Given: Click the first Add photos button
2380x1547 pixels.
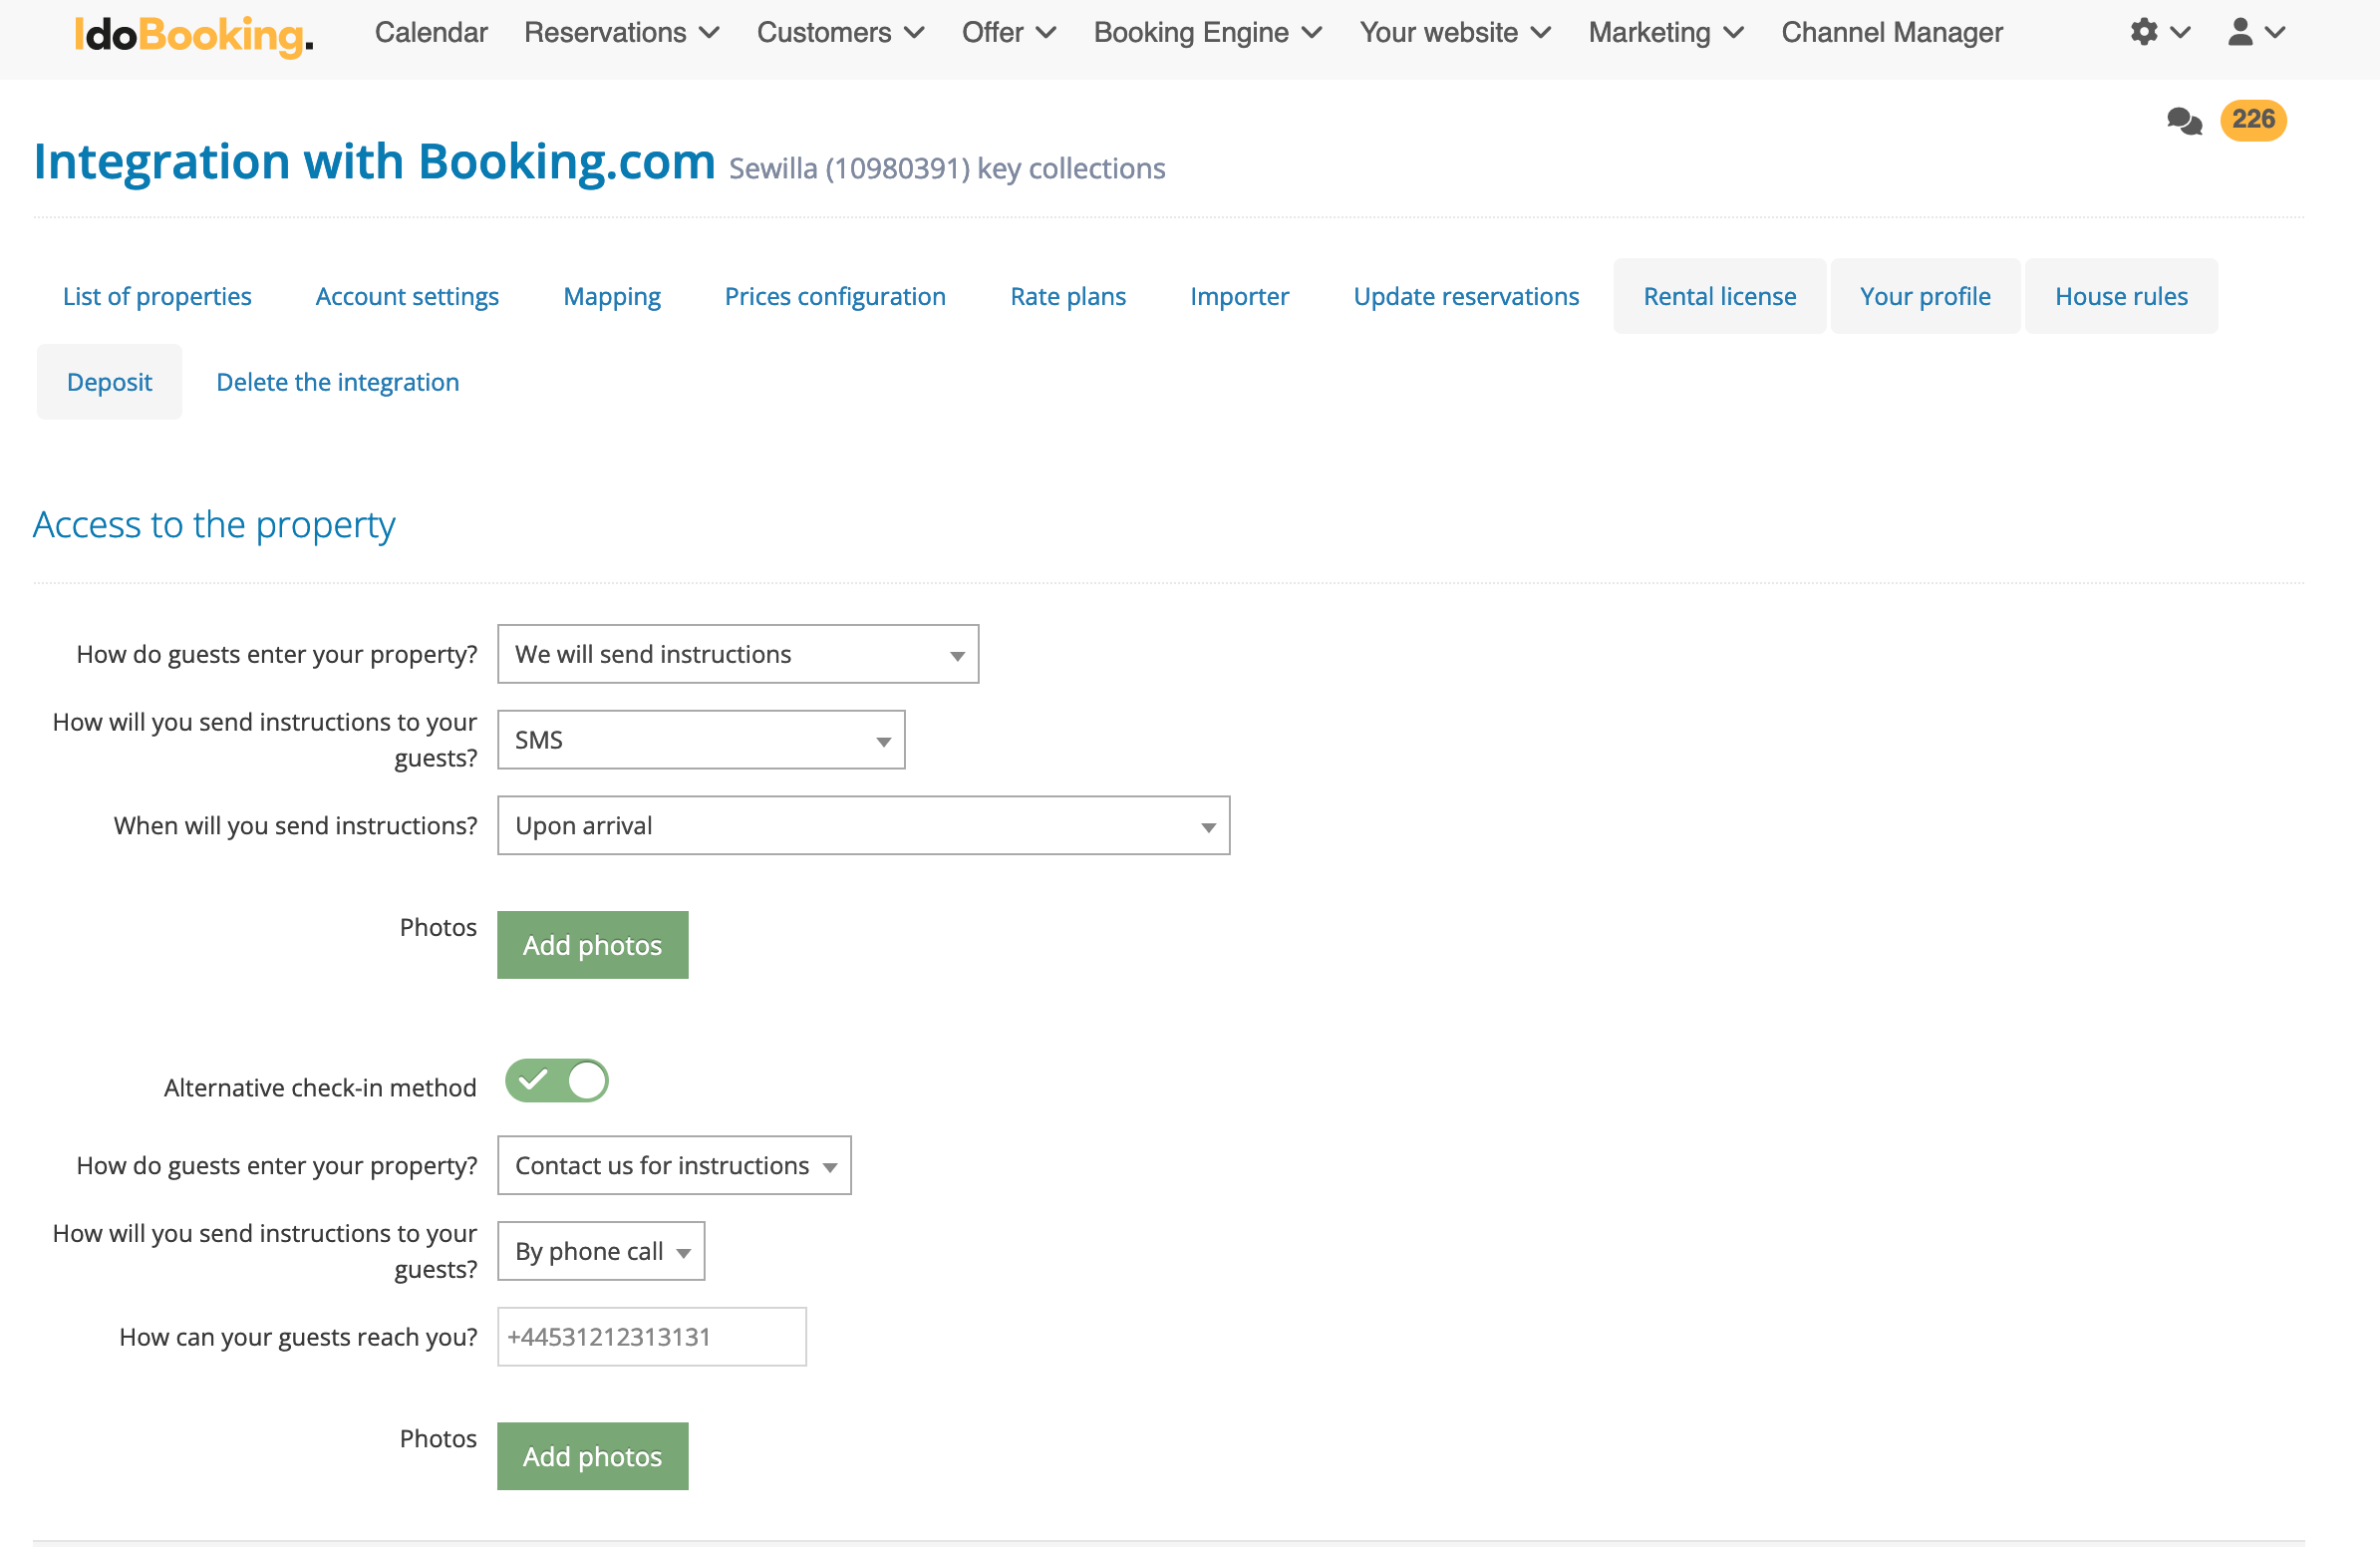Looking at the screenshot, I should (592, 945).
